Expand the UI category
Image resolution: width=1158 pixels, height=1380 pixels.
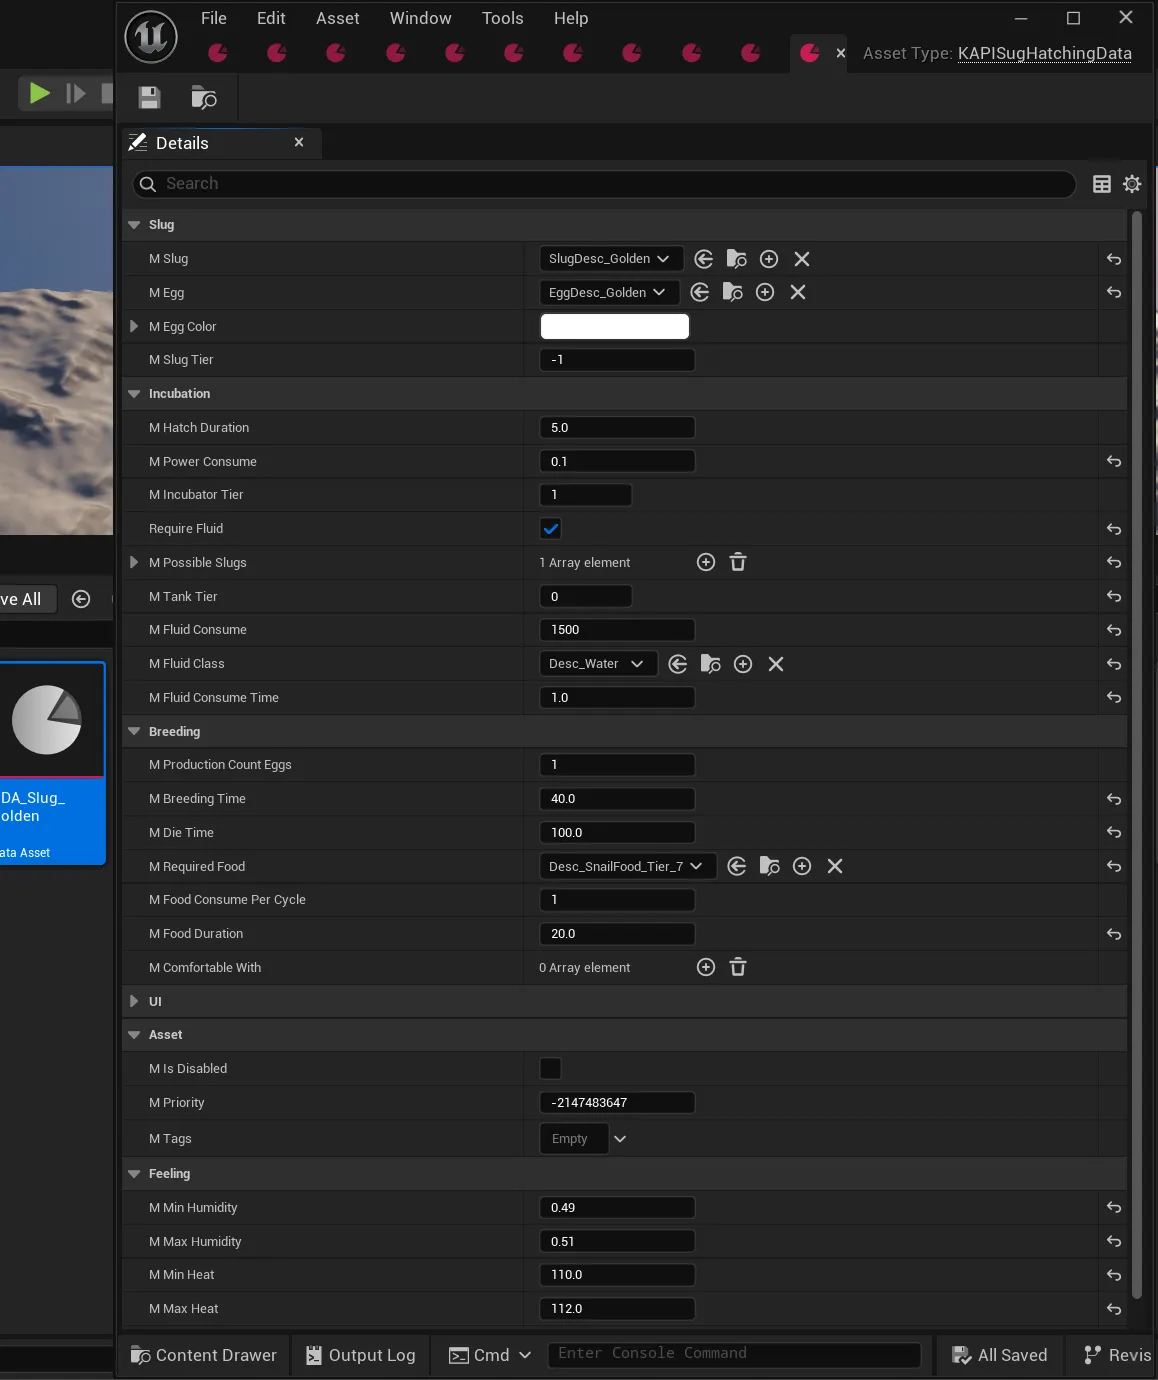pyautogui.click(x=134, y=1001)
